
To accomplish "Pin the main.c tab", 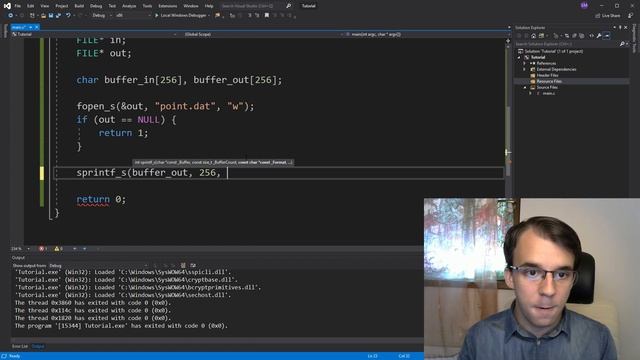I will [31, 27].
